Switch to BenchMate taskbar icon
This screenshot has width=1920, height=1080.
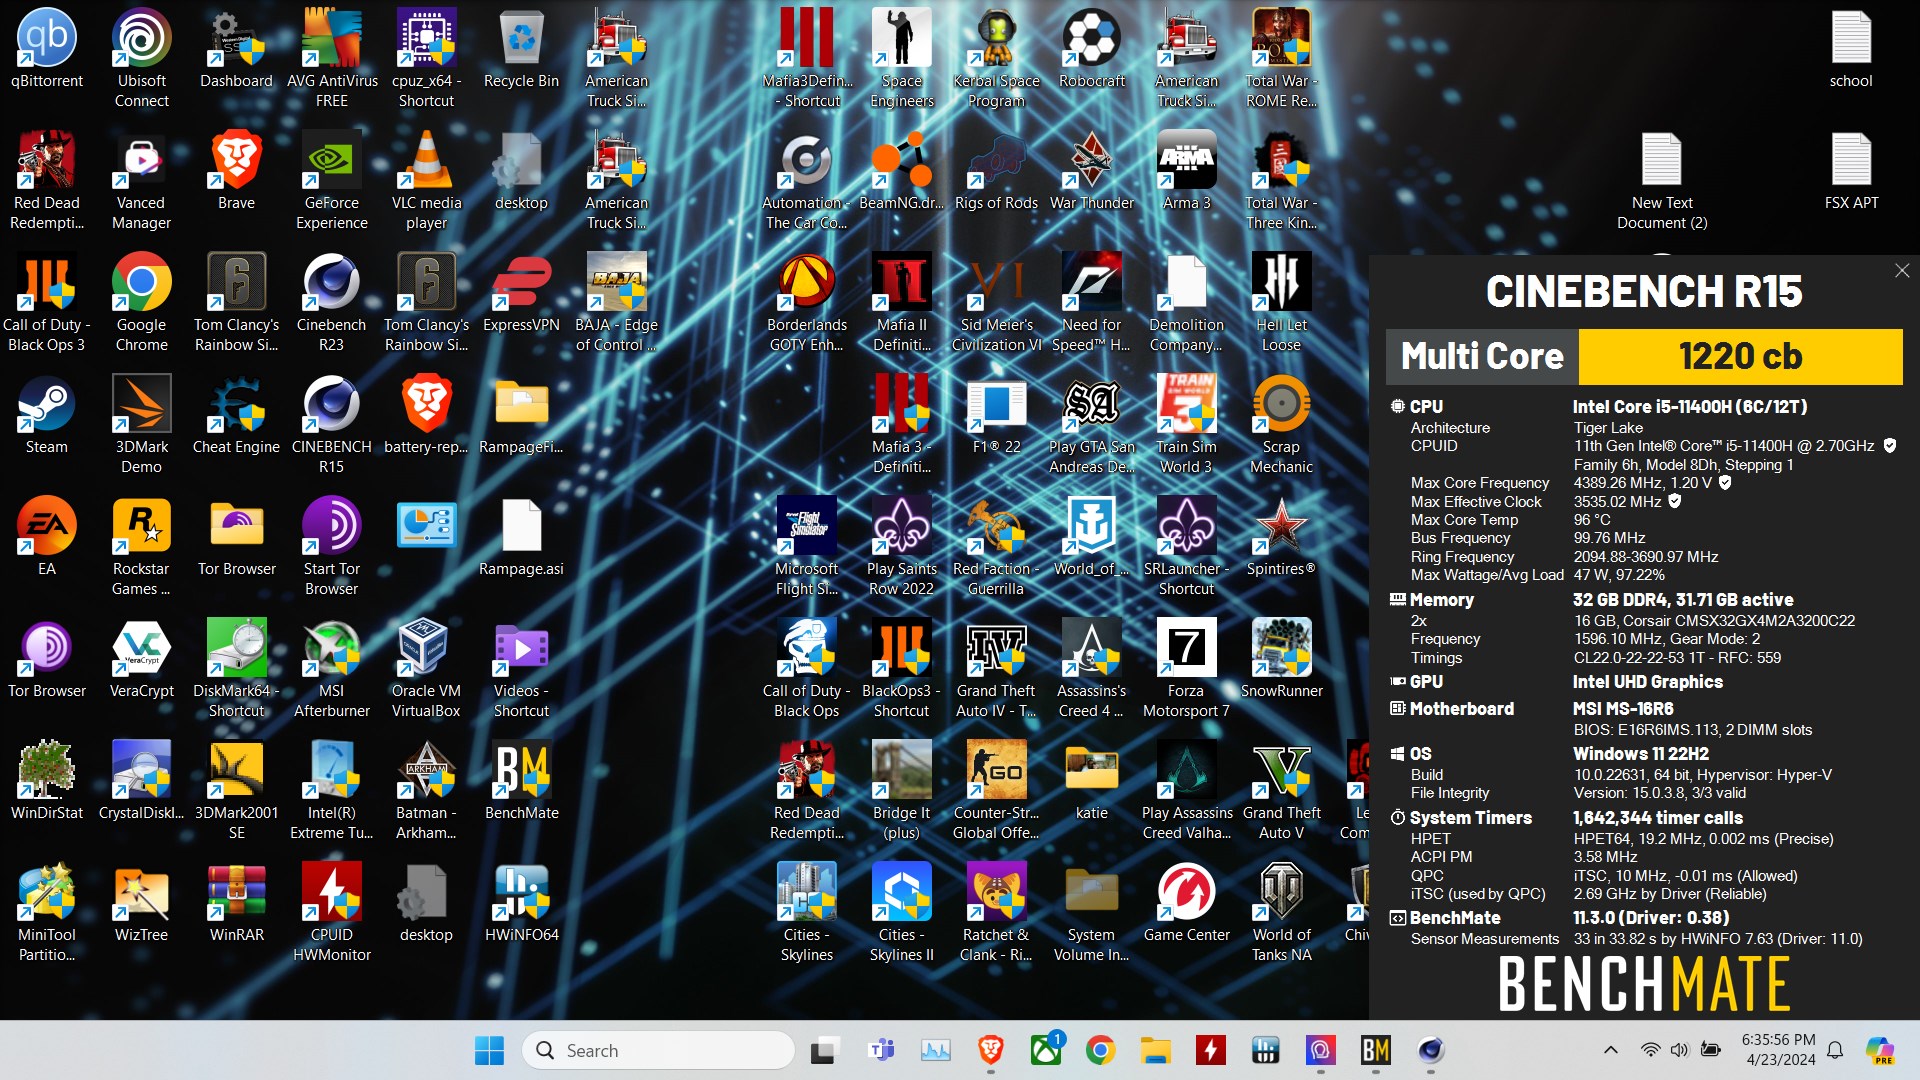click(x=1376, y=1050)
